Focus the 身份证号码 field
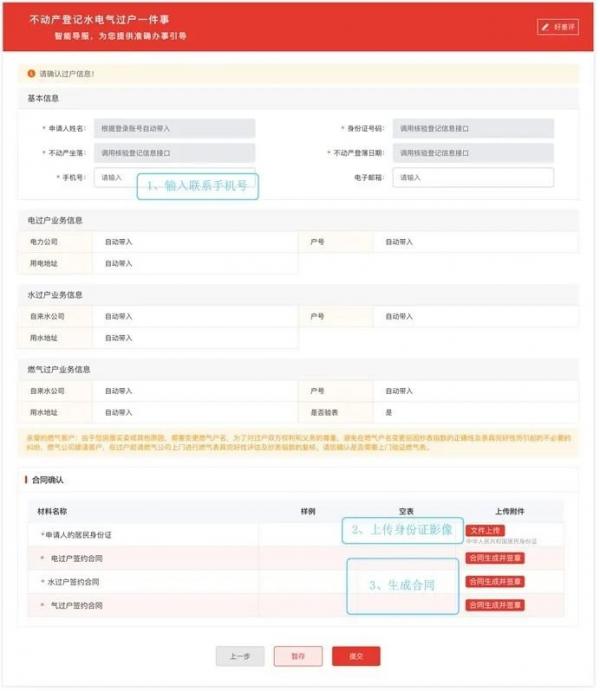The height and width of the screenshot is (691, 600). [x=473, y=128]
